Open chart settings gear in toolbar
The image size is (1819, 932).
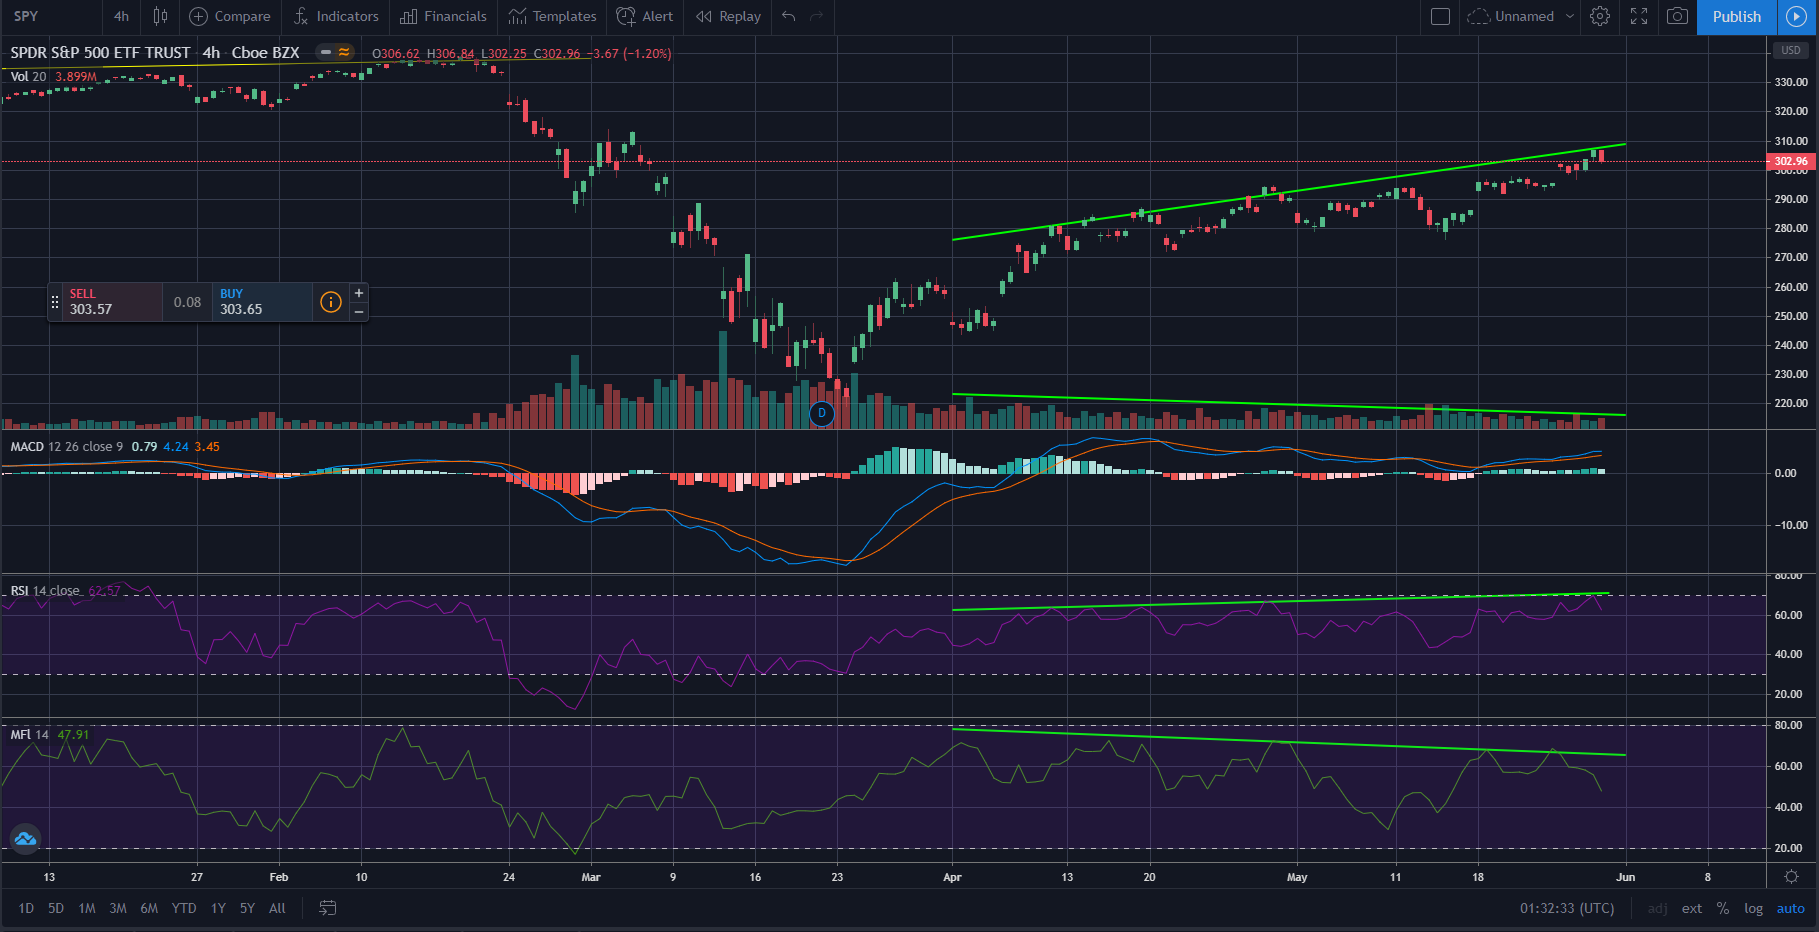click(1600, 16)
